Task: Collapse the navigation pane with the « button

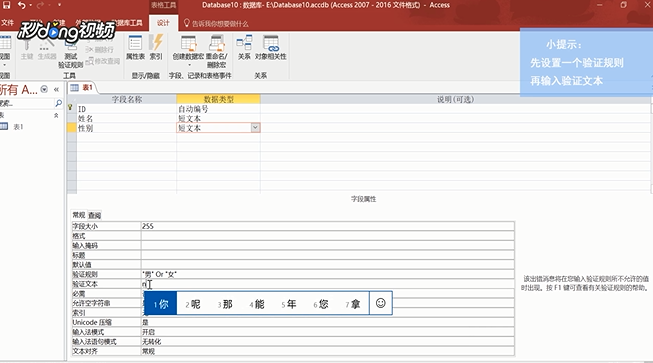Action: pyautogui.click(x=57, y=89)
